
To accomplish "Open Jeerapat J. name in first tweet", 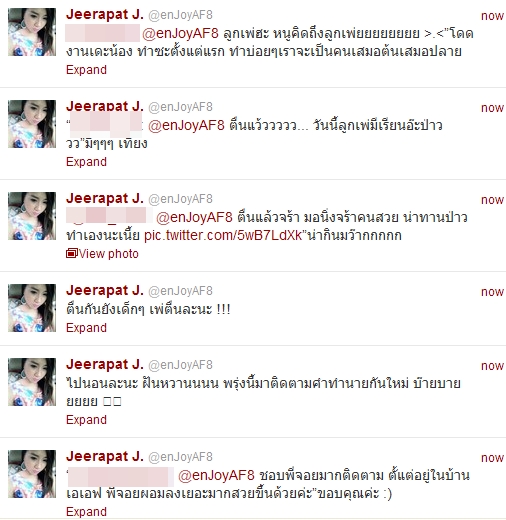I will click(x=105, y=15).
